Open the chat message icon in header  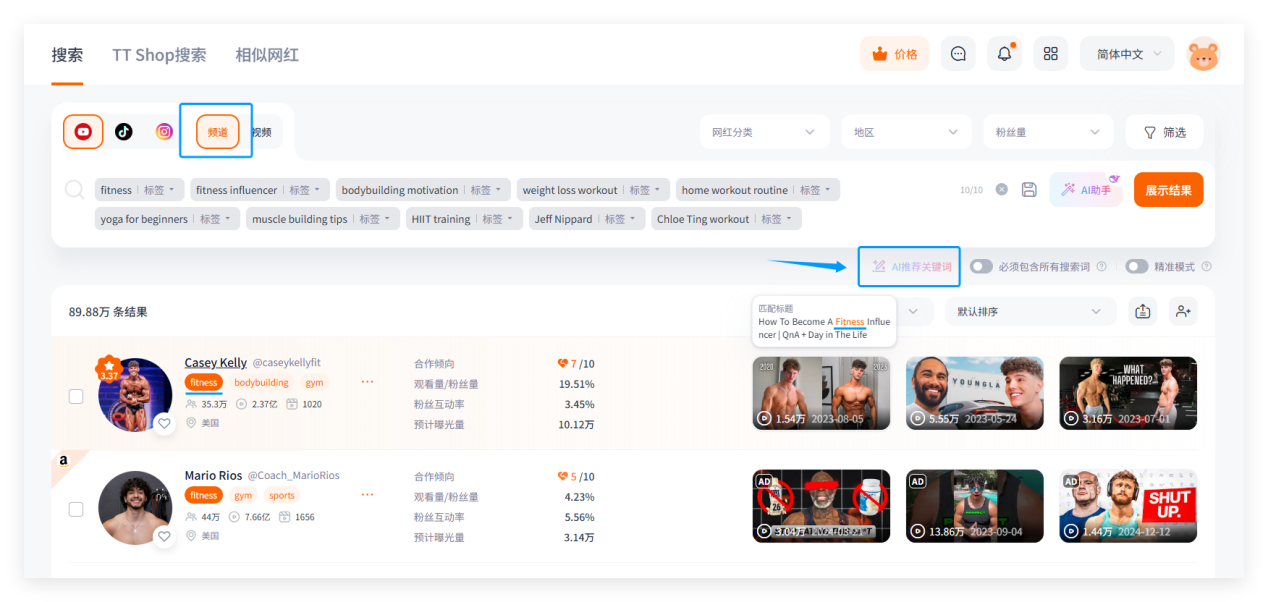(x=958, y=54)
